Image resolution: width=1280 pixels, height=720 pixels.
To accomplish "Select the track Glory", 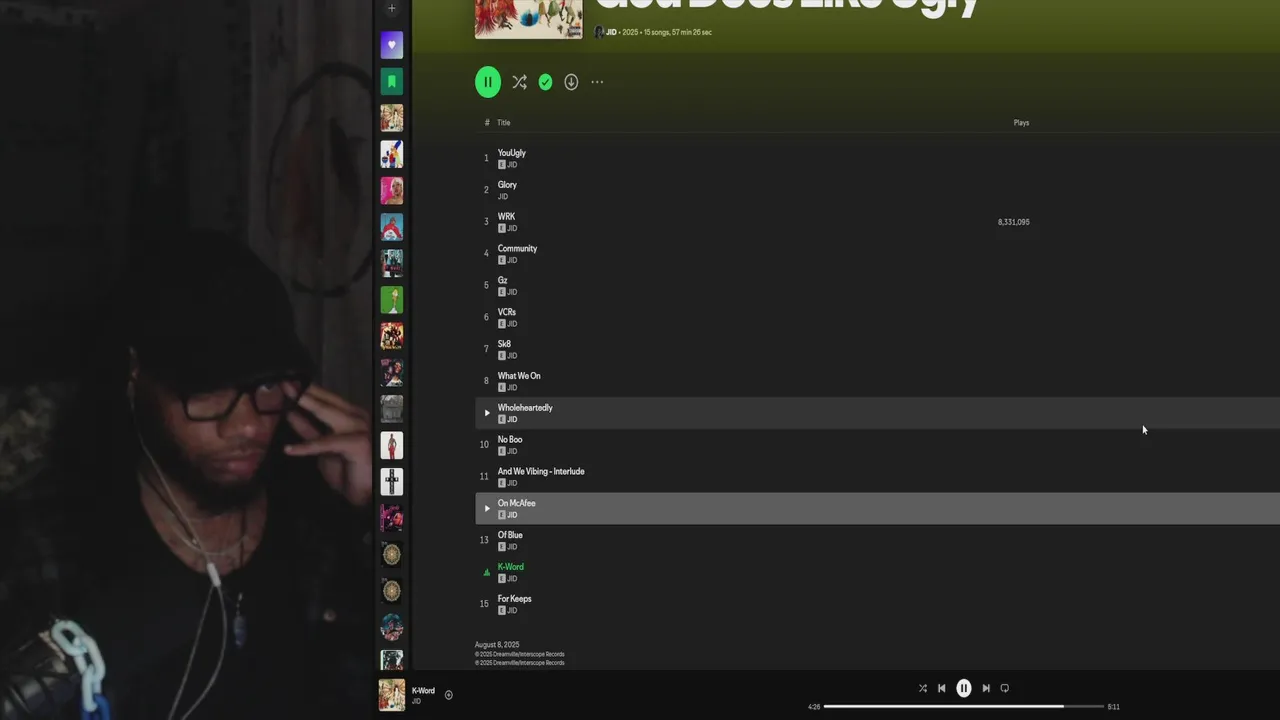I will point(507,185).
